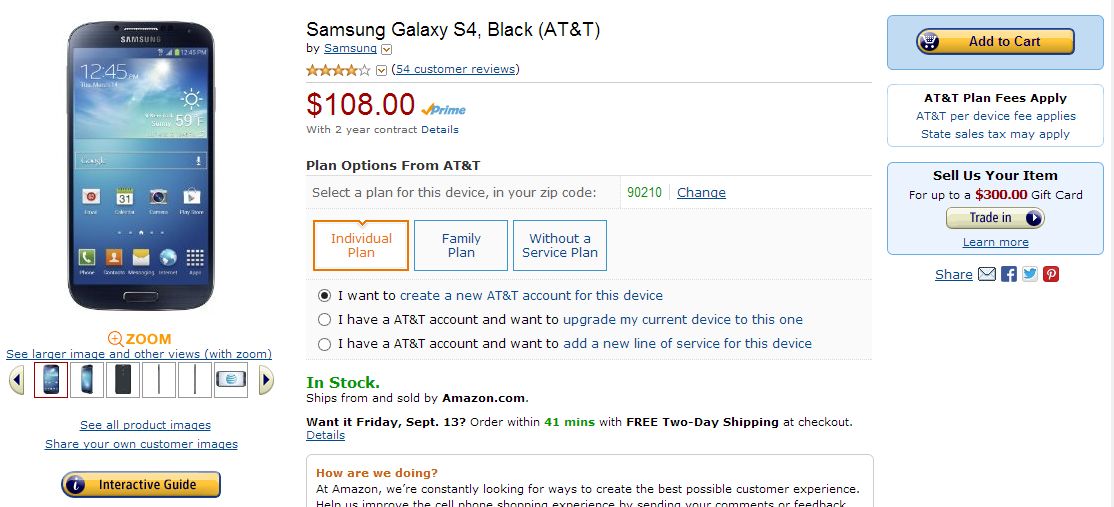Screen dimensions: 1114x507
Task: Select the Without a Service Plan tab
Action: [x=560, y=246]
